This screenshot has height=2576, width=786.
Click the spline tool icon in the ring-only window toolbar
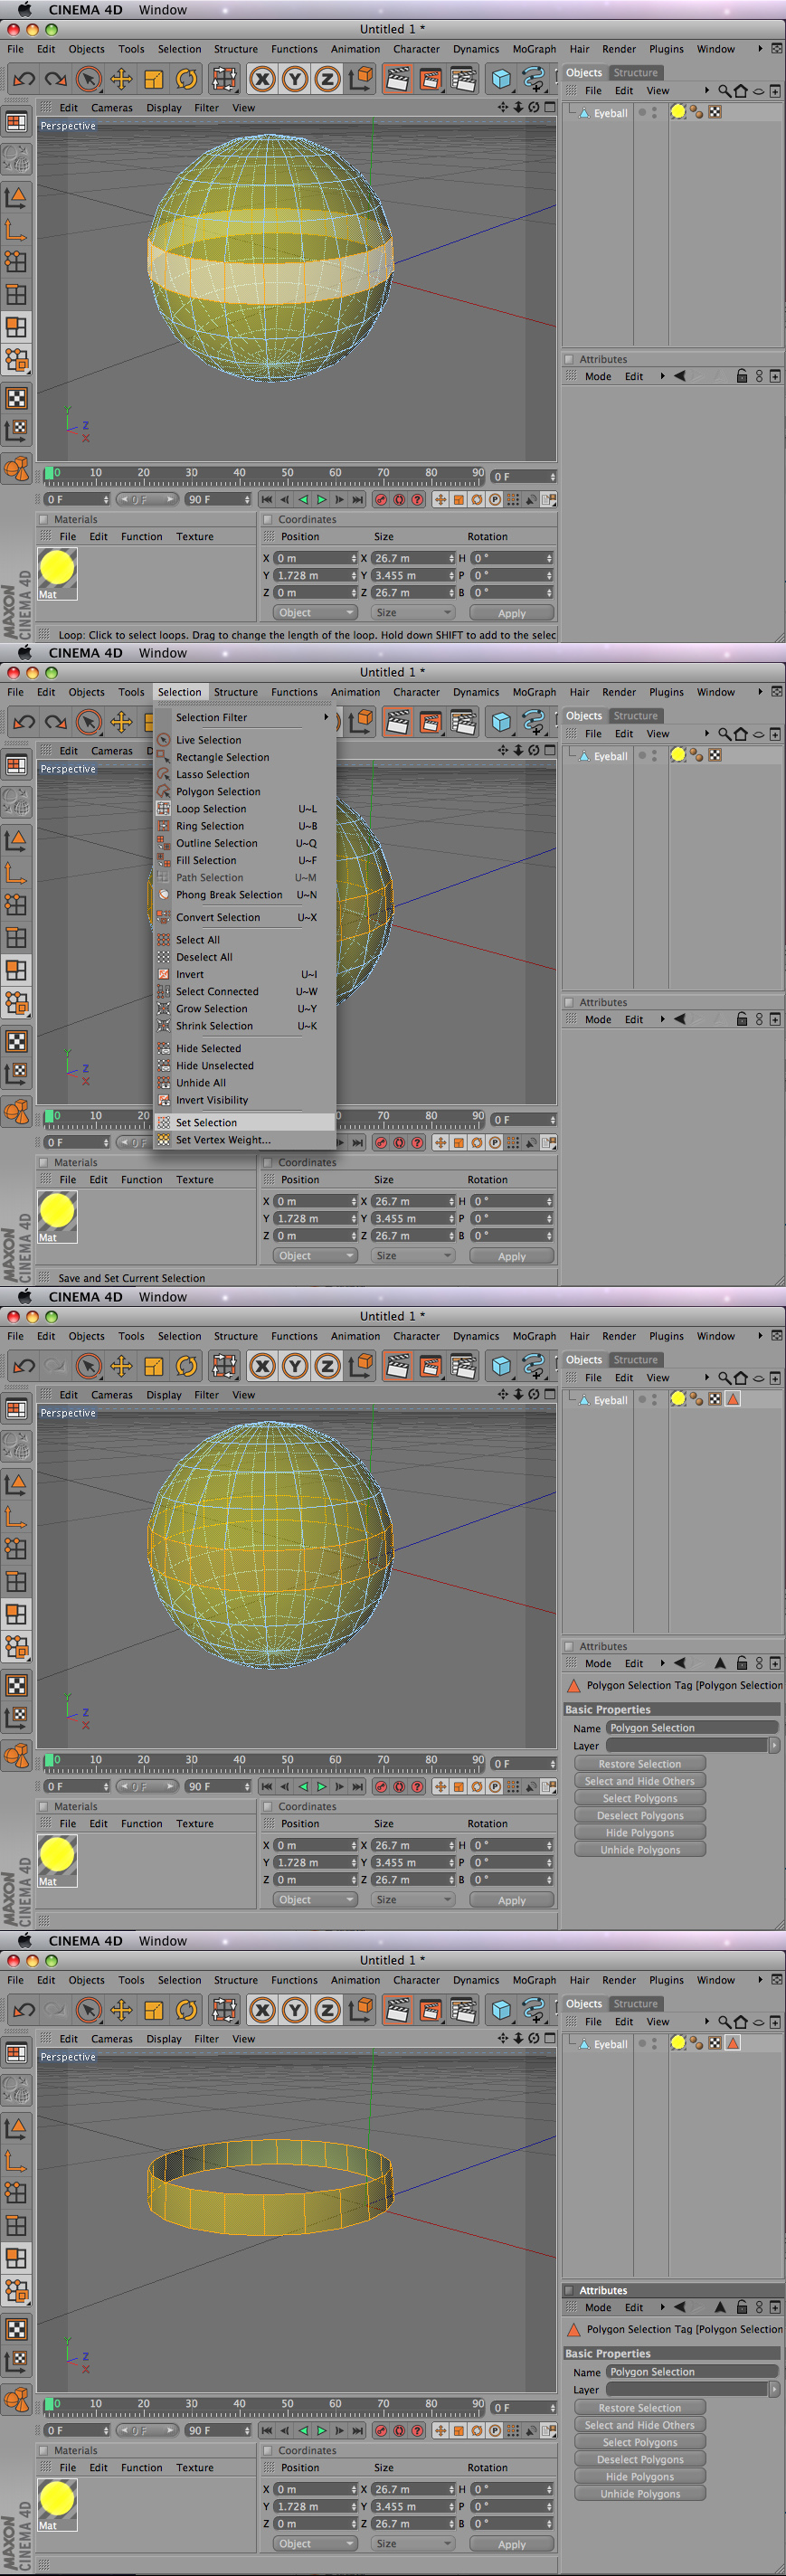(534, 2010)
